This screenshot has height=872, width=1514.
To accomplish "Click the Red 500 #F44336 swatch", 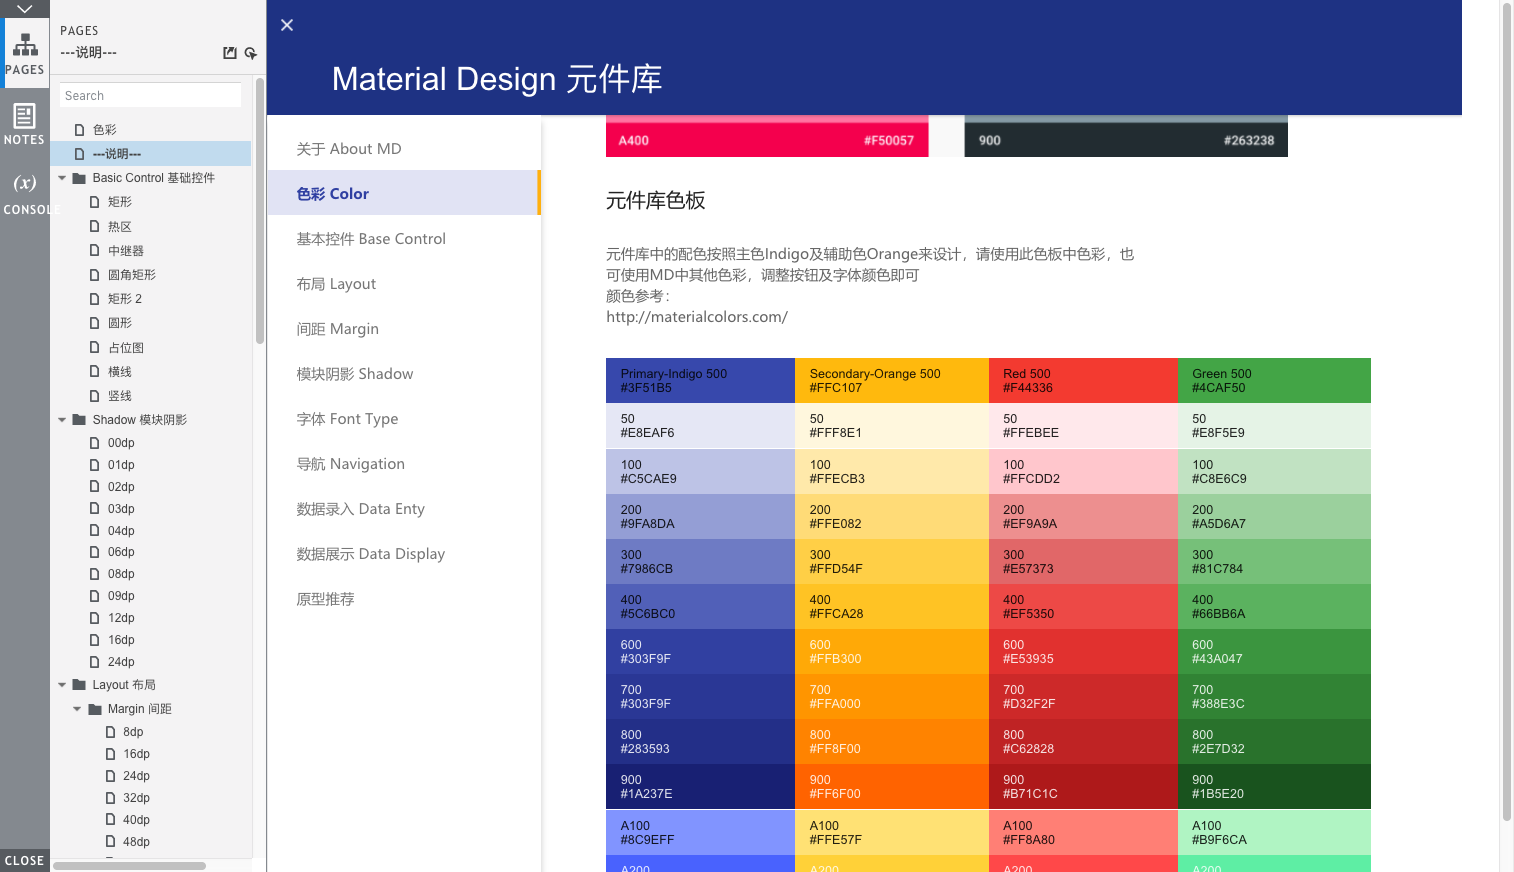I will (x=1083, y=380).
